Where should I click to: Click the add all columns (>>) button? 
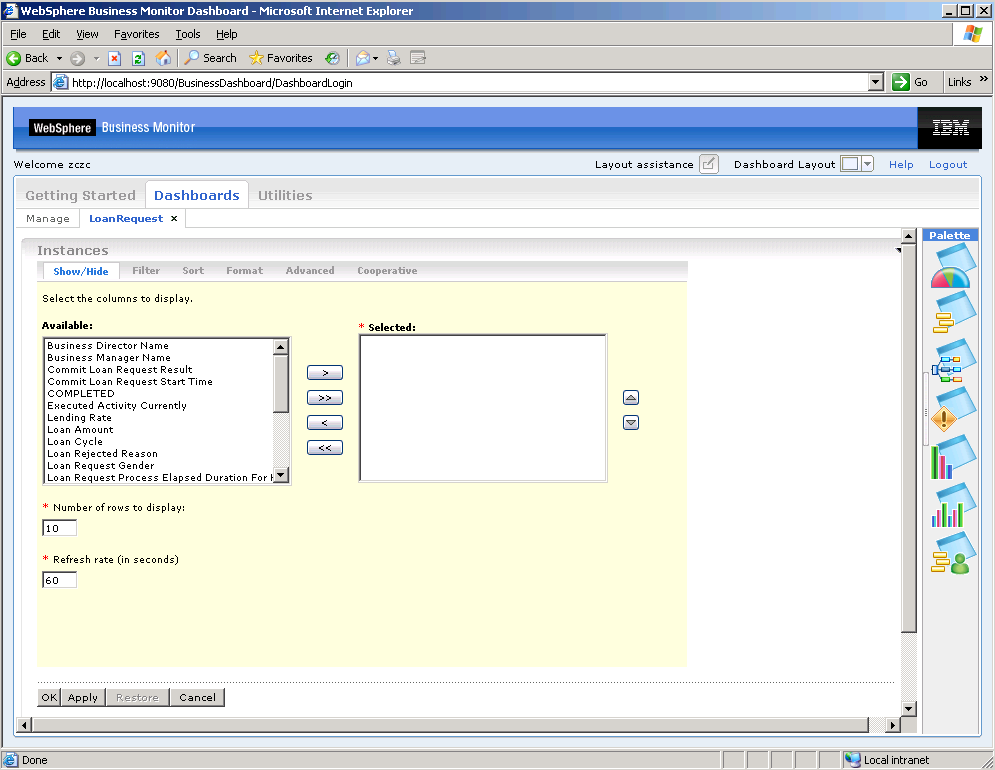point(325,398)
